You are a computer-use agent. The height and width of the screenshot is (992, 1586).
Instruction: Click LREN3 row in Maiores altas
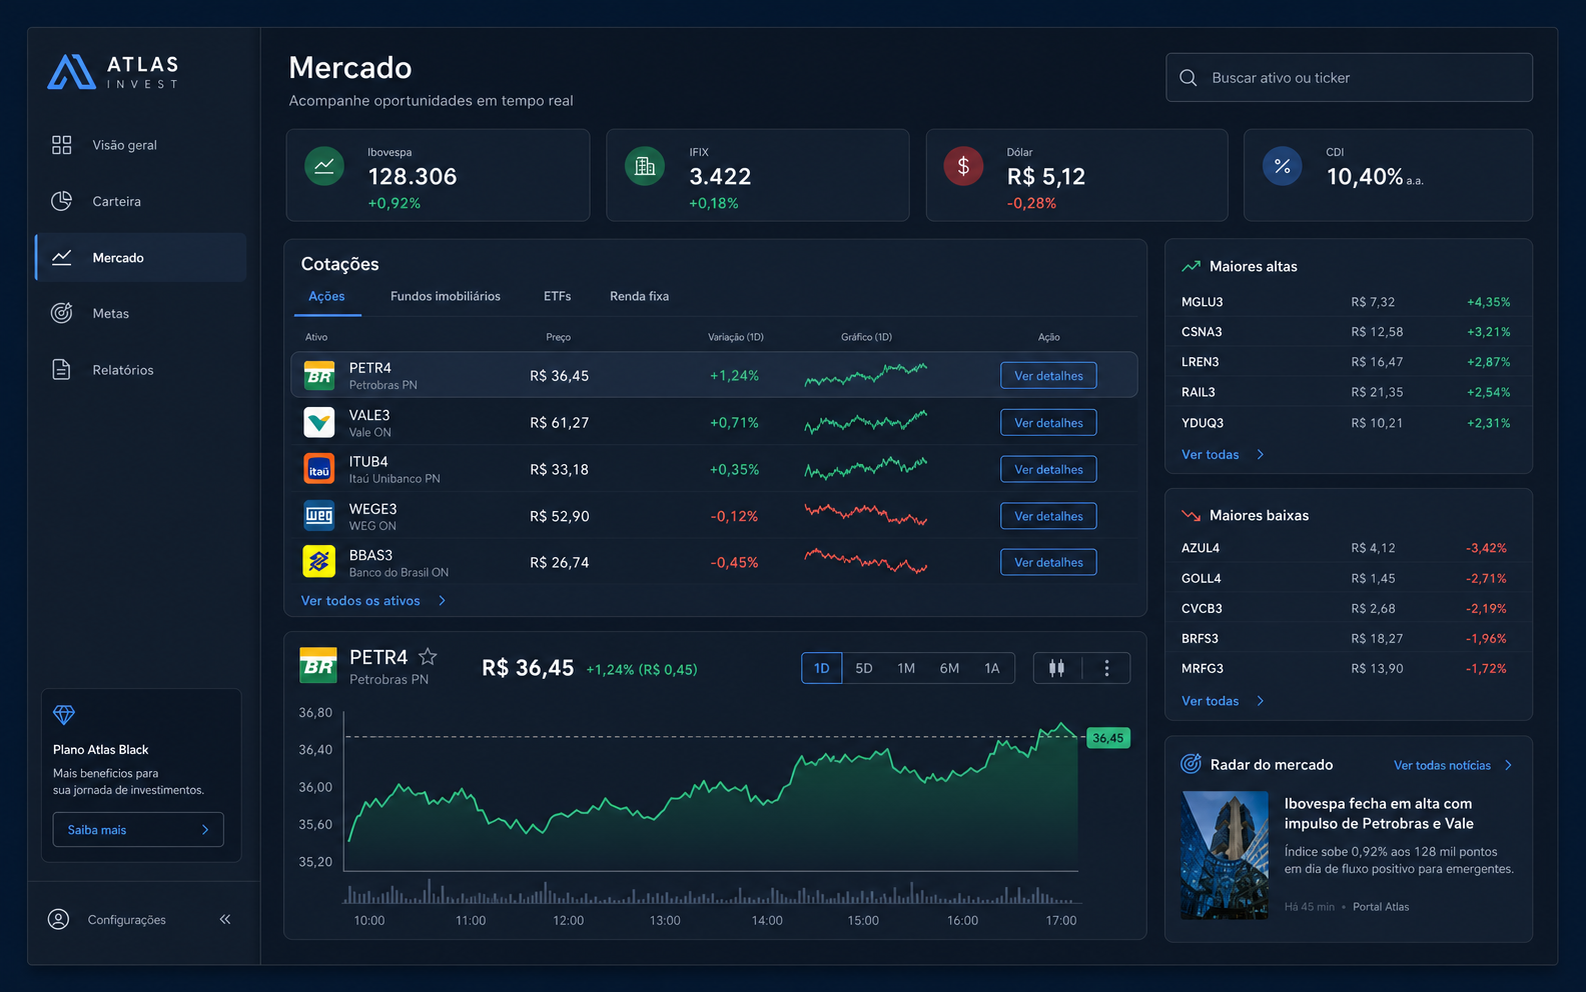[1346, 362]
